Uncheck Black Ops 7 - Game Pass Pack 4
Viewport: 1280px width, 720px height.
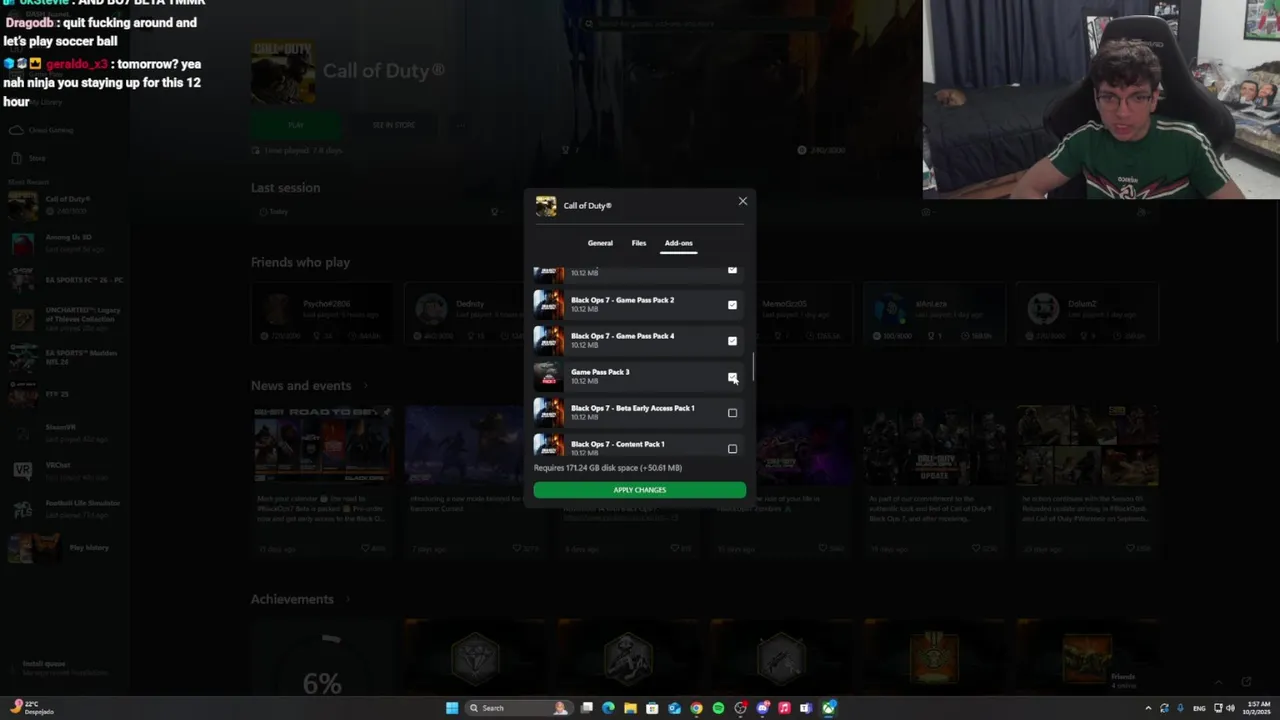[x=732, y=341]
